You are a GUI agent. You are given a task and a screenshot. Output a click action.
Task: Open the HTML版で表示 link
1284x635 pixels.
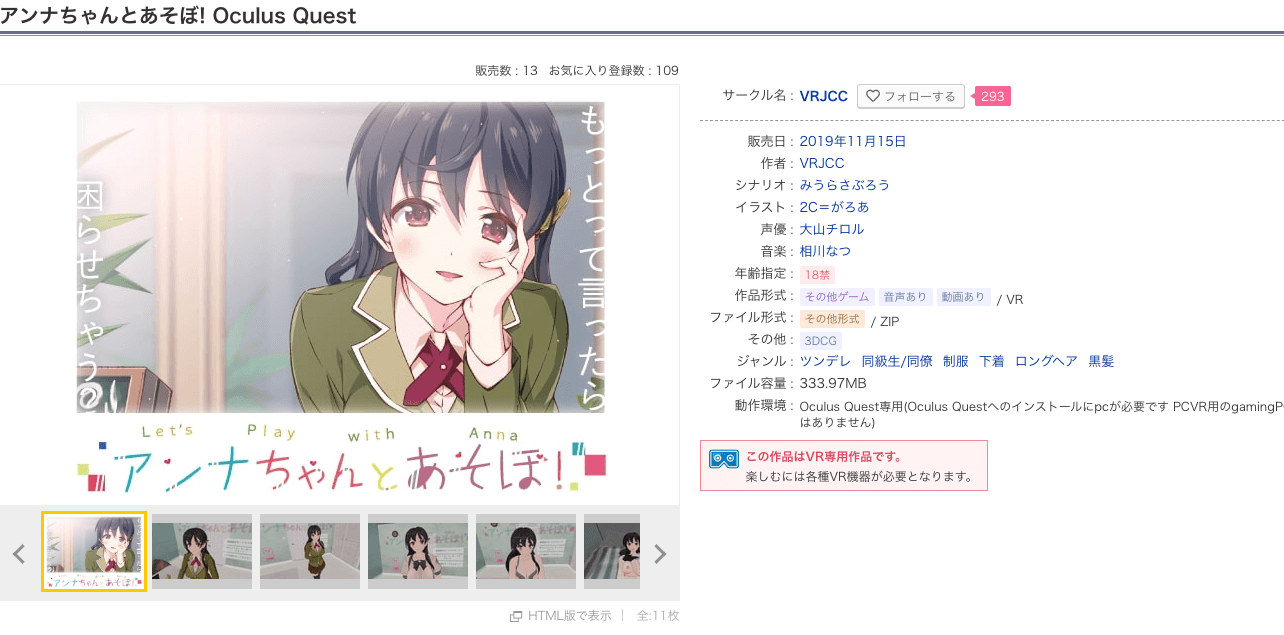tap(569, 616)
